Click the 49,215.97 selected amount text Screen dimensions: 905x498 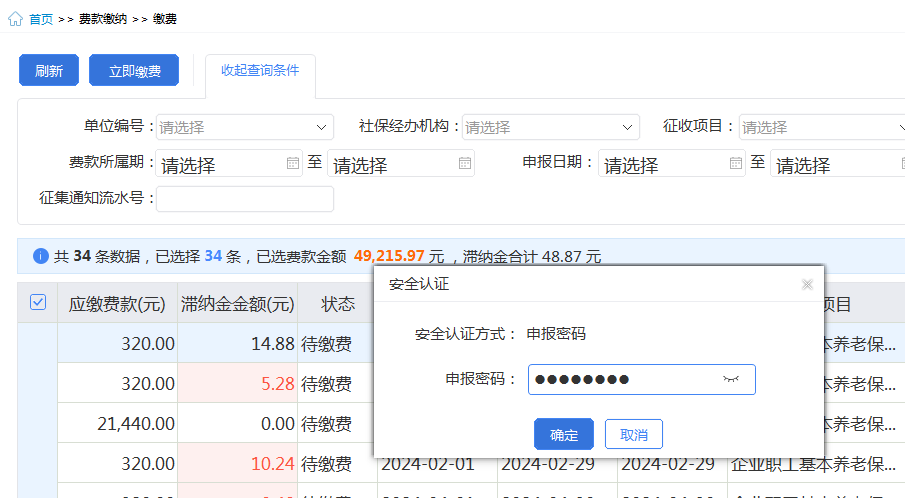389,256
